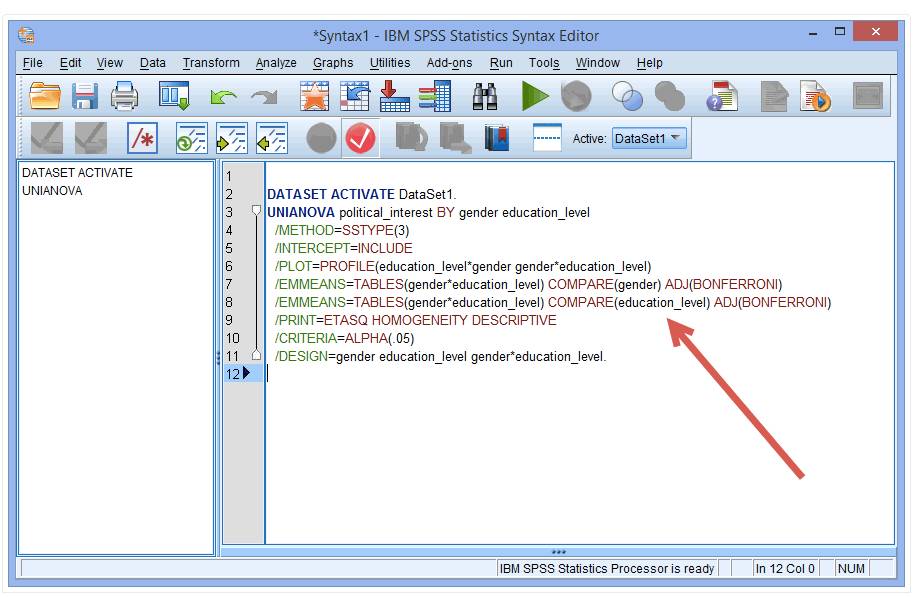The height and width of the screenshot is (597, 919).
Task: Click line number 1 in the gutter
Action: click(x=229, y=176)
